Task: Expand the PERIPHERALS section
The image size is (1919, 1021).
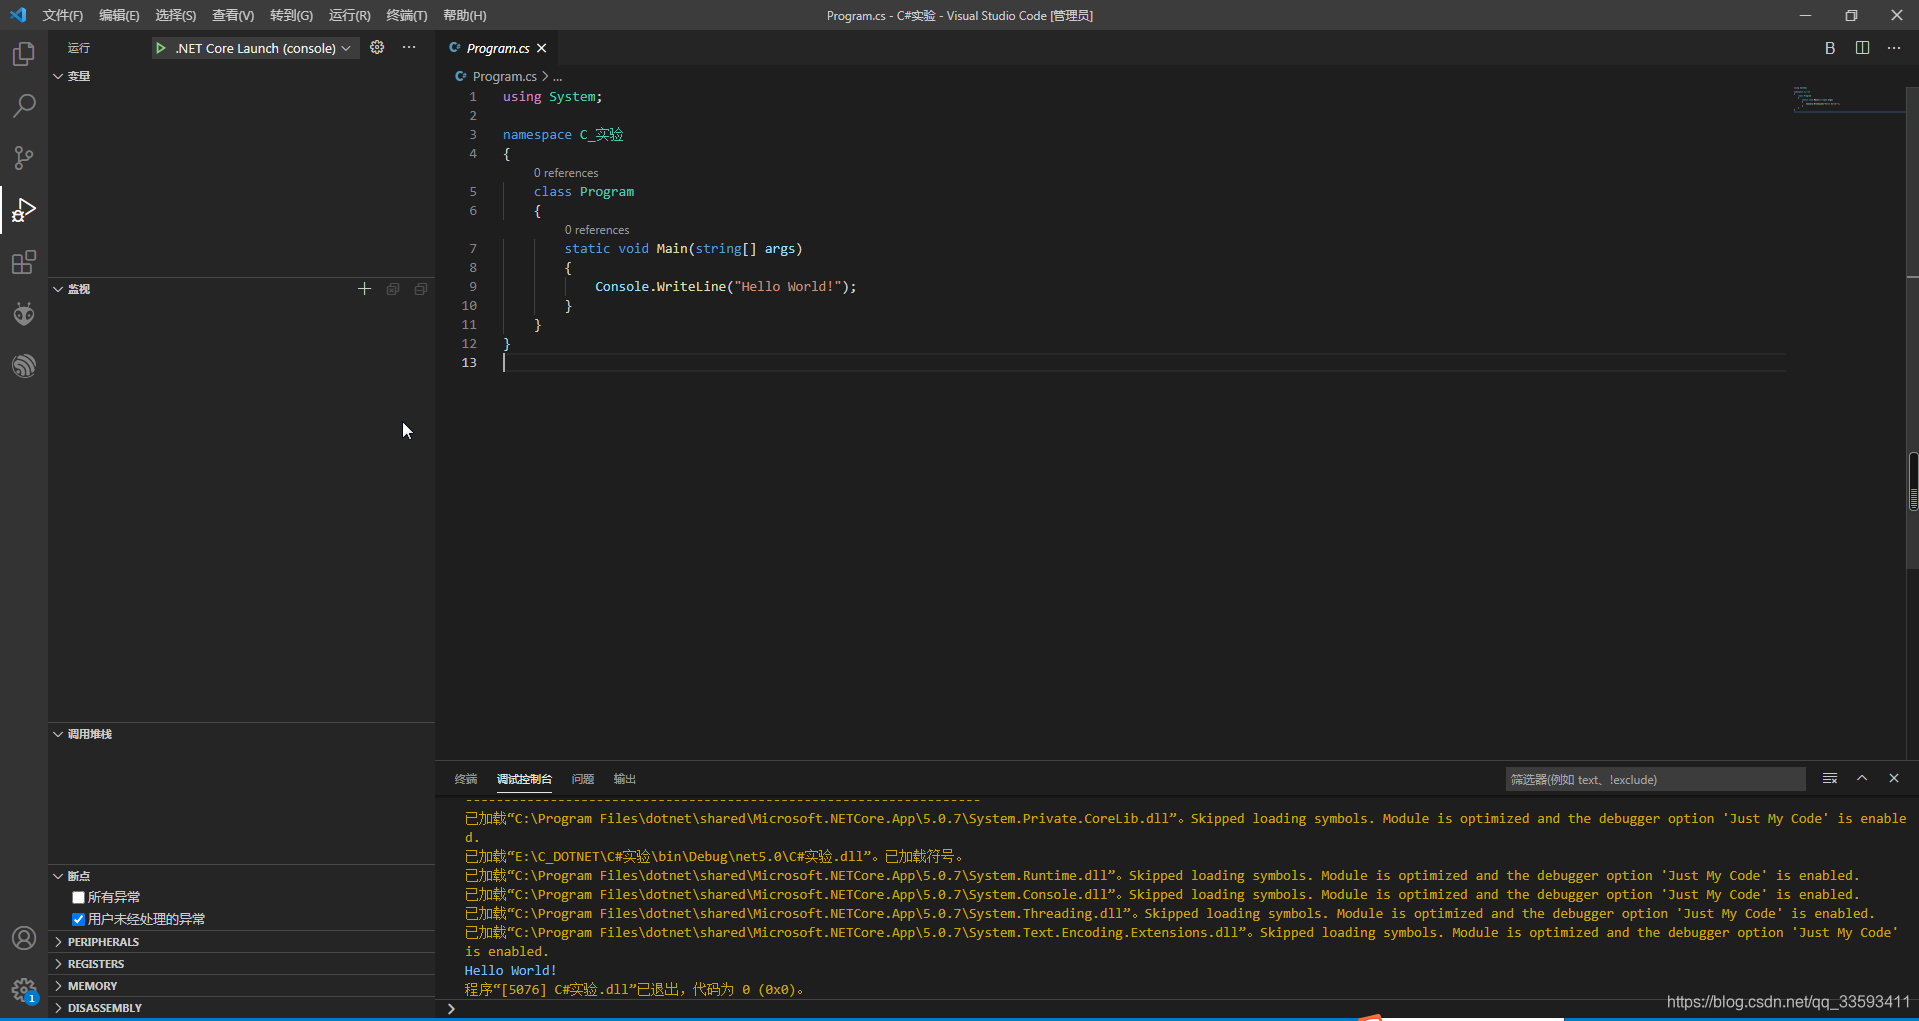Action: [x=241, y=942]
